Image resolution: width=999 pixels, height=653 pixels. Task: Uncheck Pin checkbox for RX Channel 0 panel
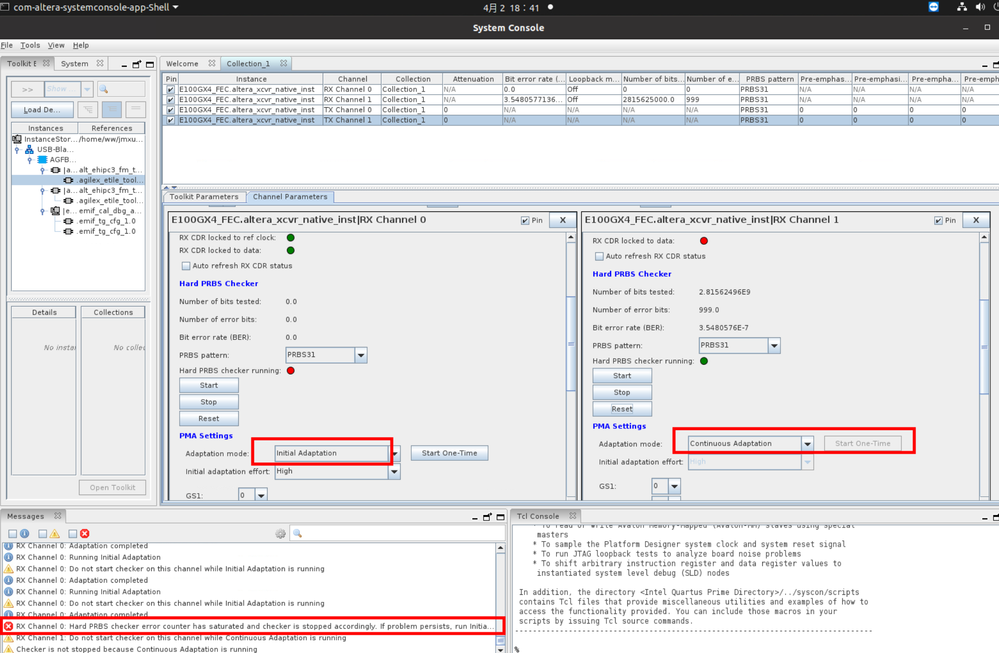click(525, 220)
